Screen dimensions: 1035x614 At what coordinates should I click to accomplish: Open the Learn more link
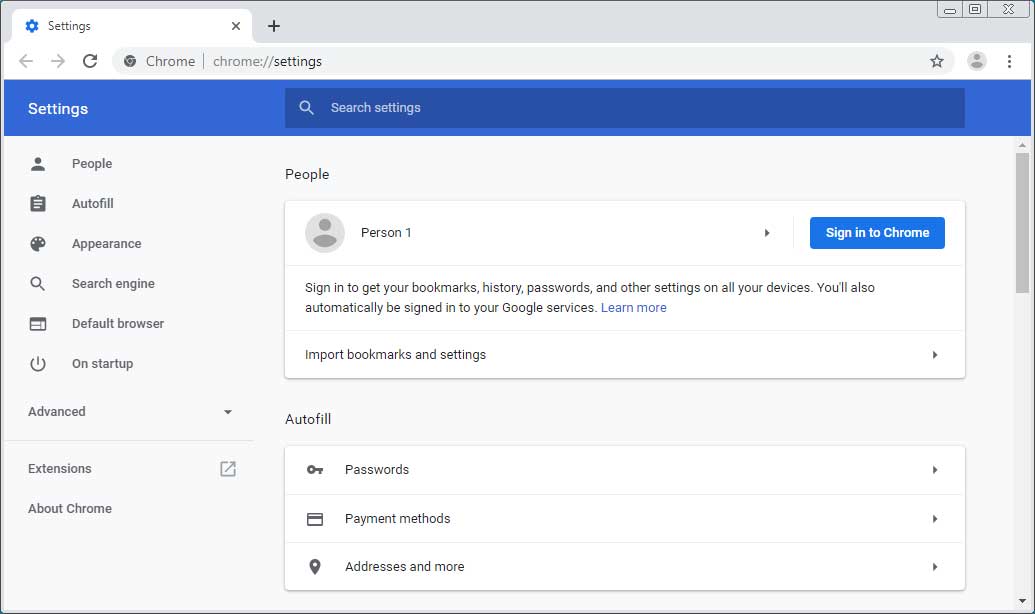(x=634, y=308)
